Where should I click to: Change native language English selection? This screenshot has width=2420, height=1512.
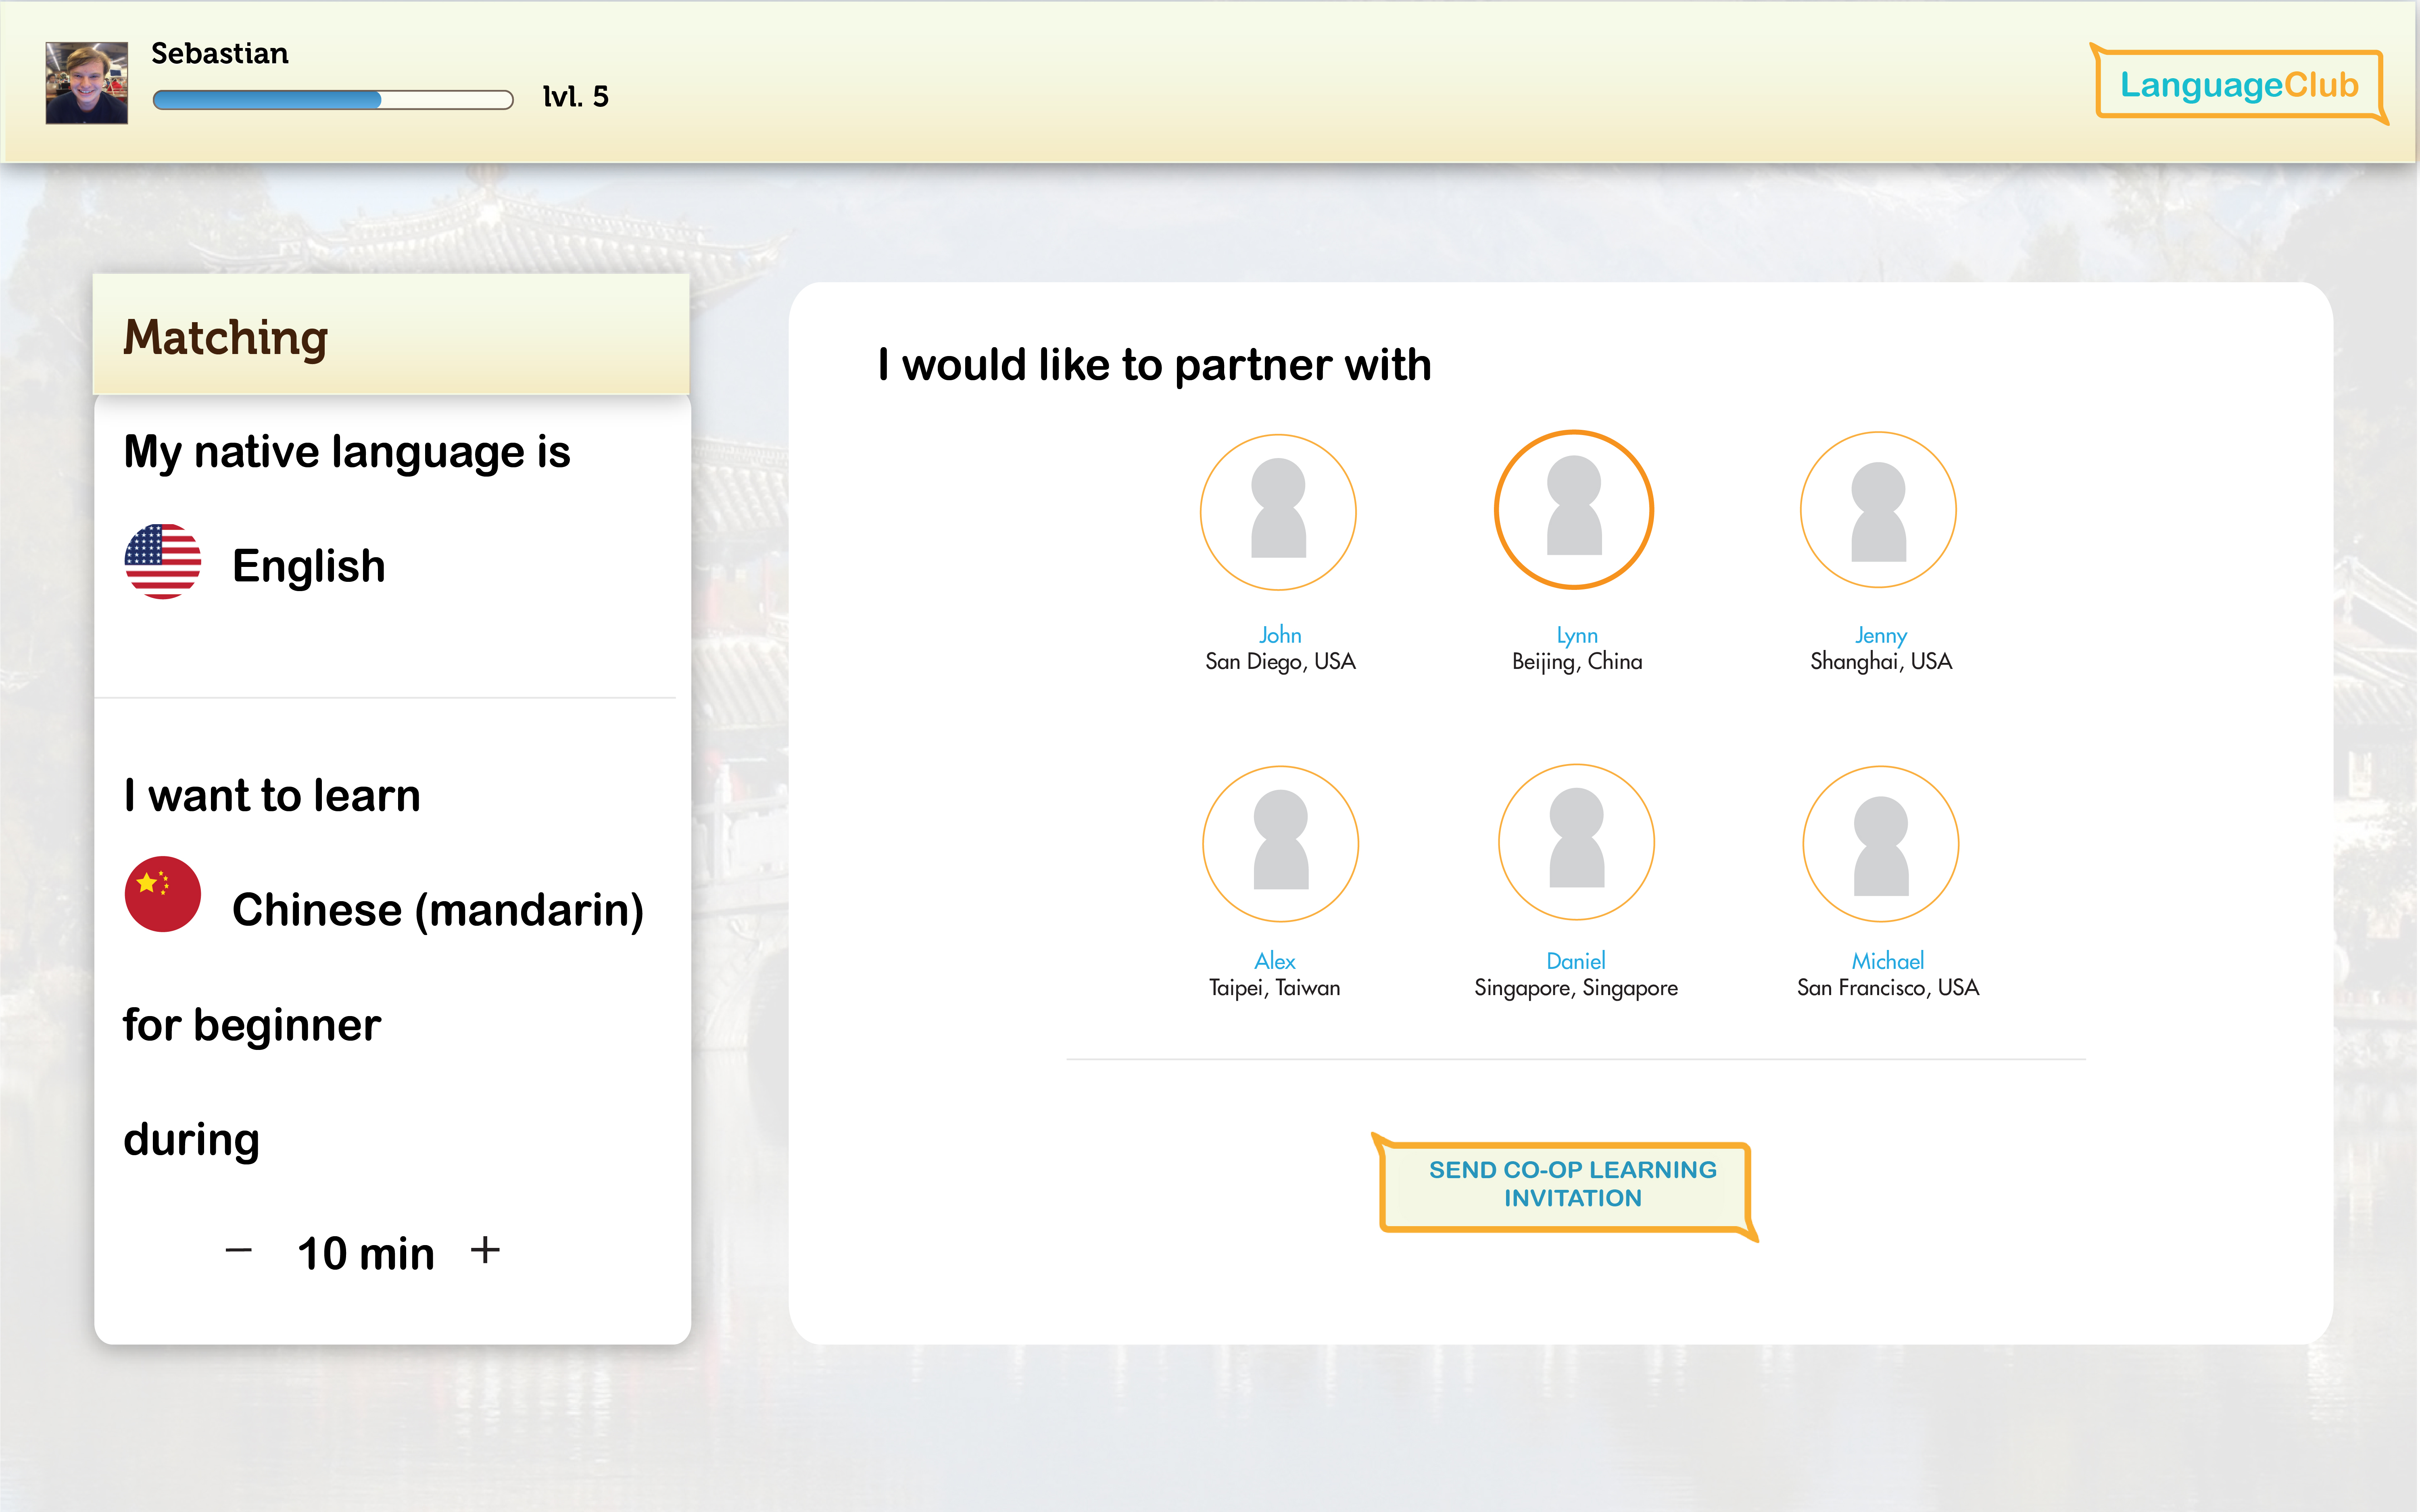click(308, 566)
